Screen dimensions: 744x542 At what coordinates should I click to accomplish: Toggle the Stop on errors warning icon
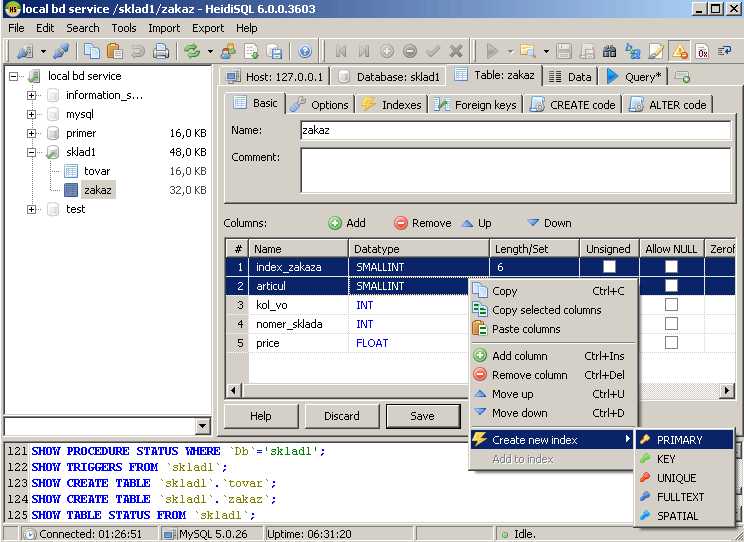point(679,51)
